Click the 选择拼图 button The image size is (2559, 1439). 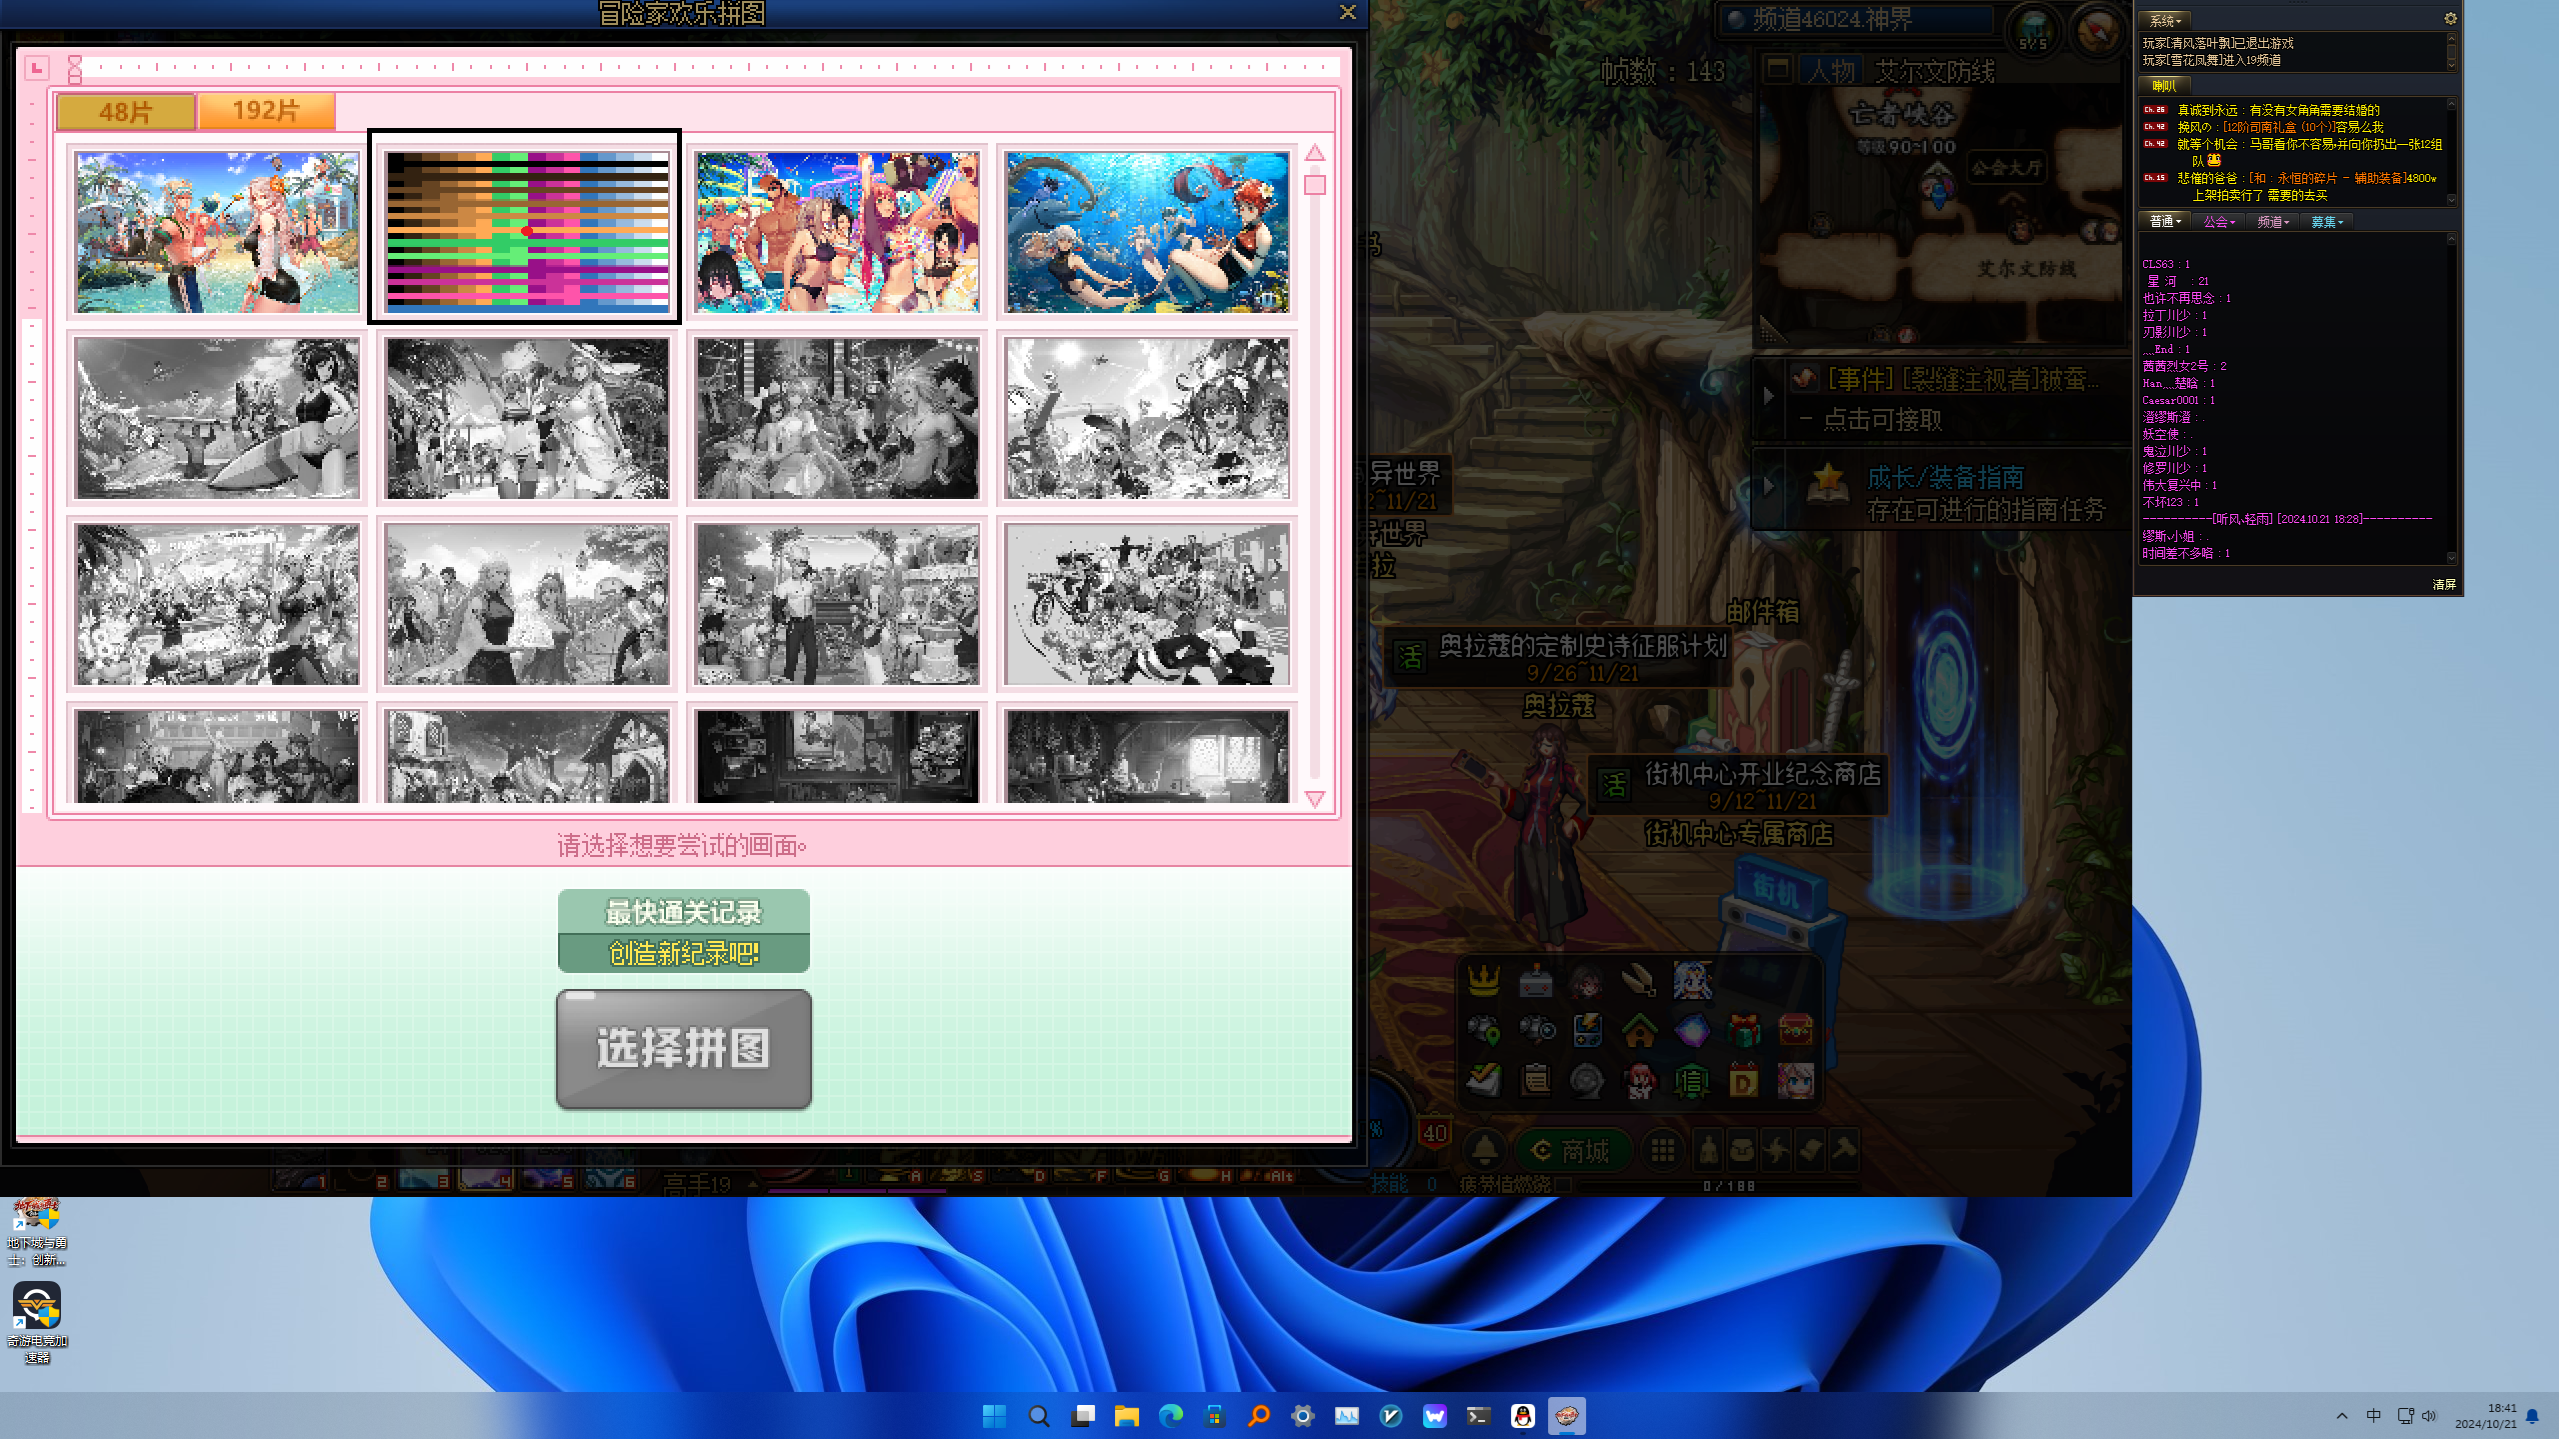(x=683, y=1049)
